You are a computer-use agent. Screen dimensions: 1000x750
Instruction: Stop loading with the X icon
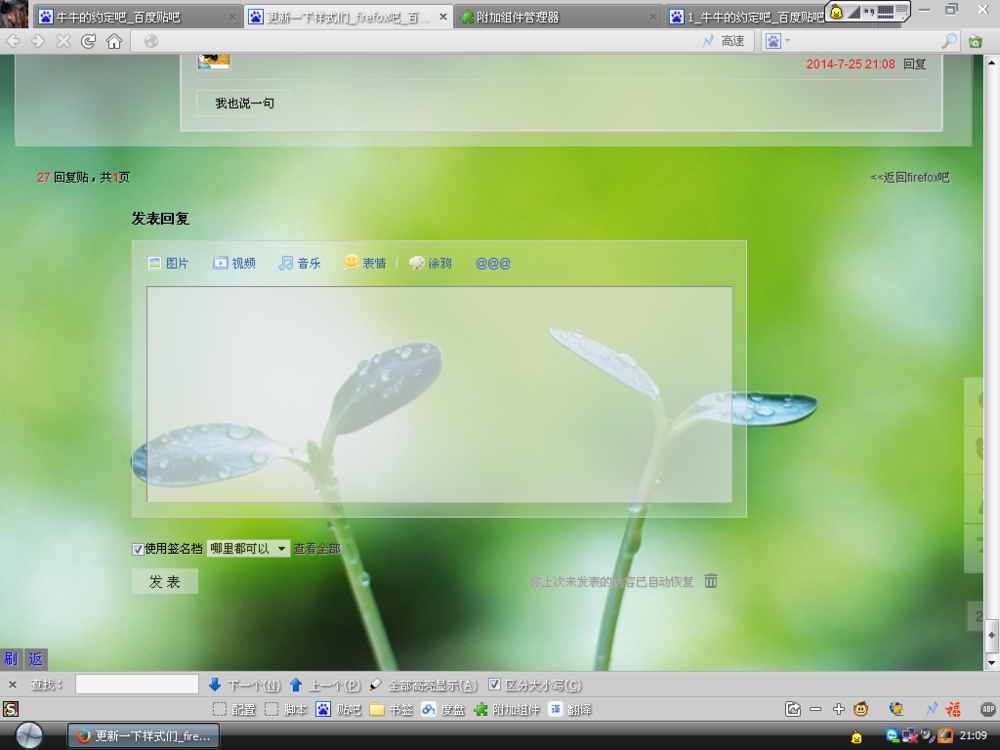tap(62, 41)
